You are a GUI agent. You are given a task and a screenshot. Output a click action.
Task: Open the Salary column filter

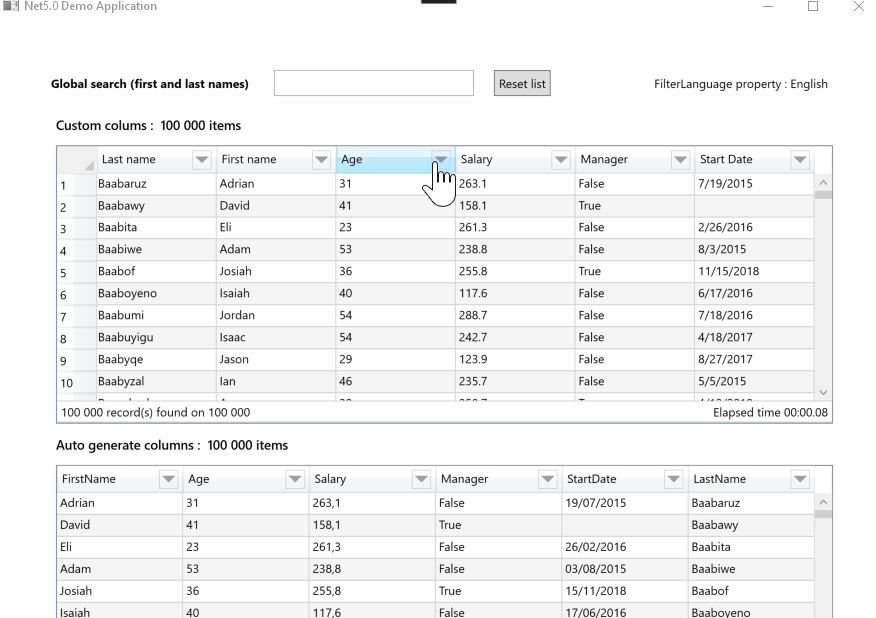(x=560, y=159)
